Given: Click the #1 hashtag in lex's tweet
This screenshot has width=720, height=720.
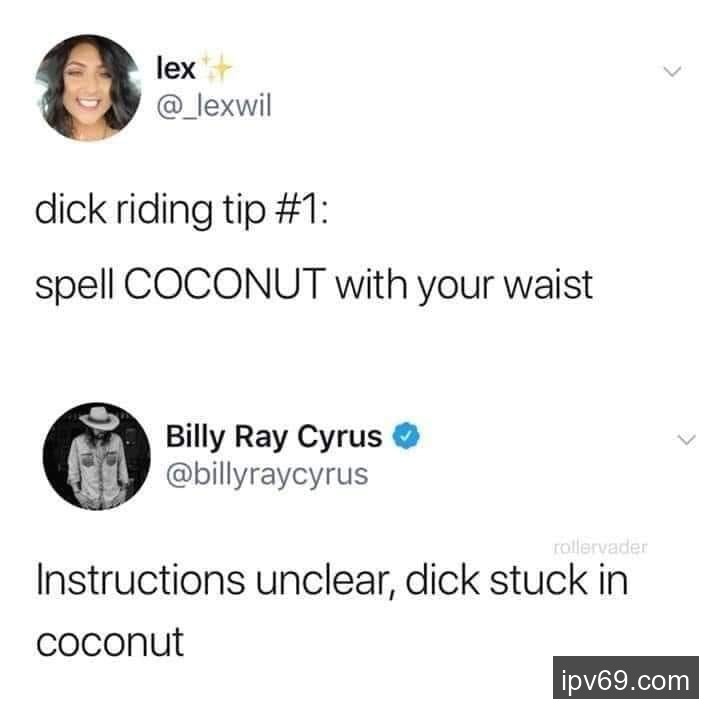Looking at the screenshot, I should pyautogui.click(x=297, y=211).
